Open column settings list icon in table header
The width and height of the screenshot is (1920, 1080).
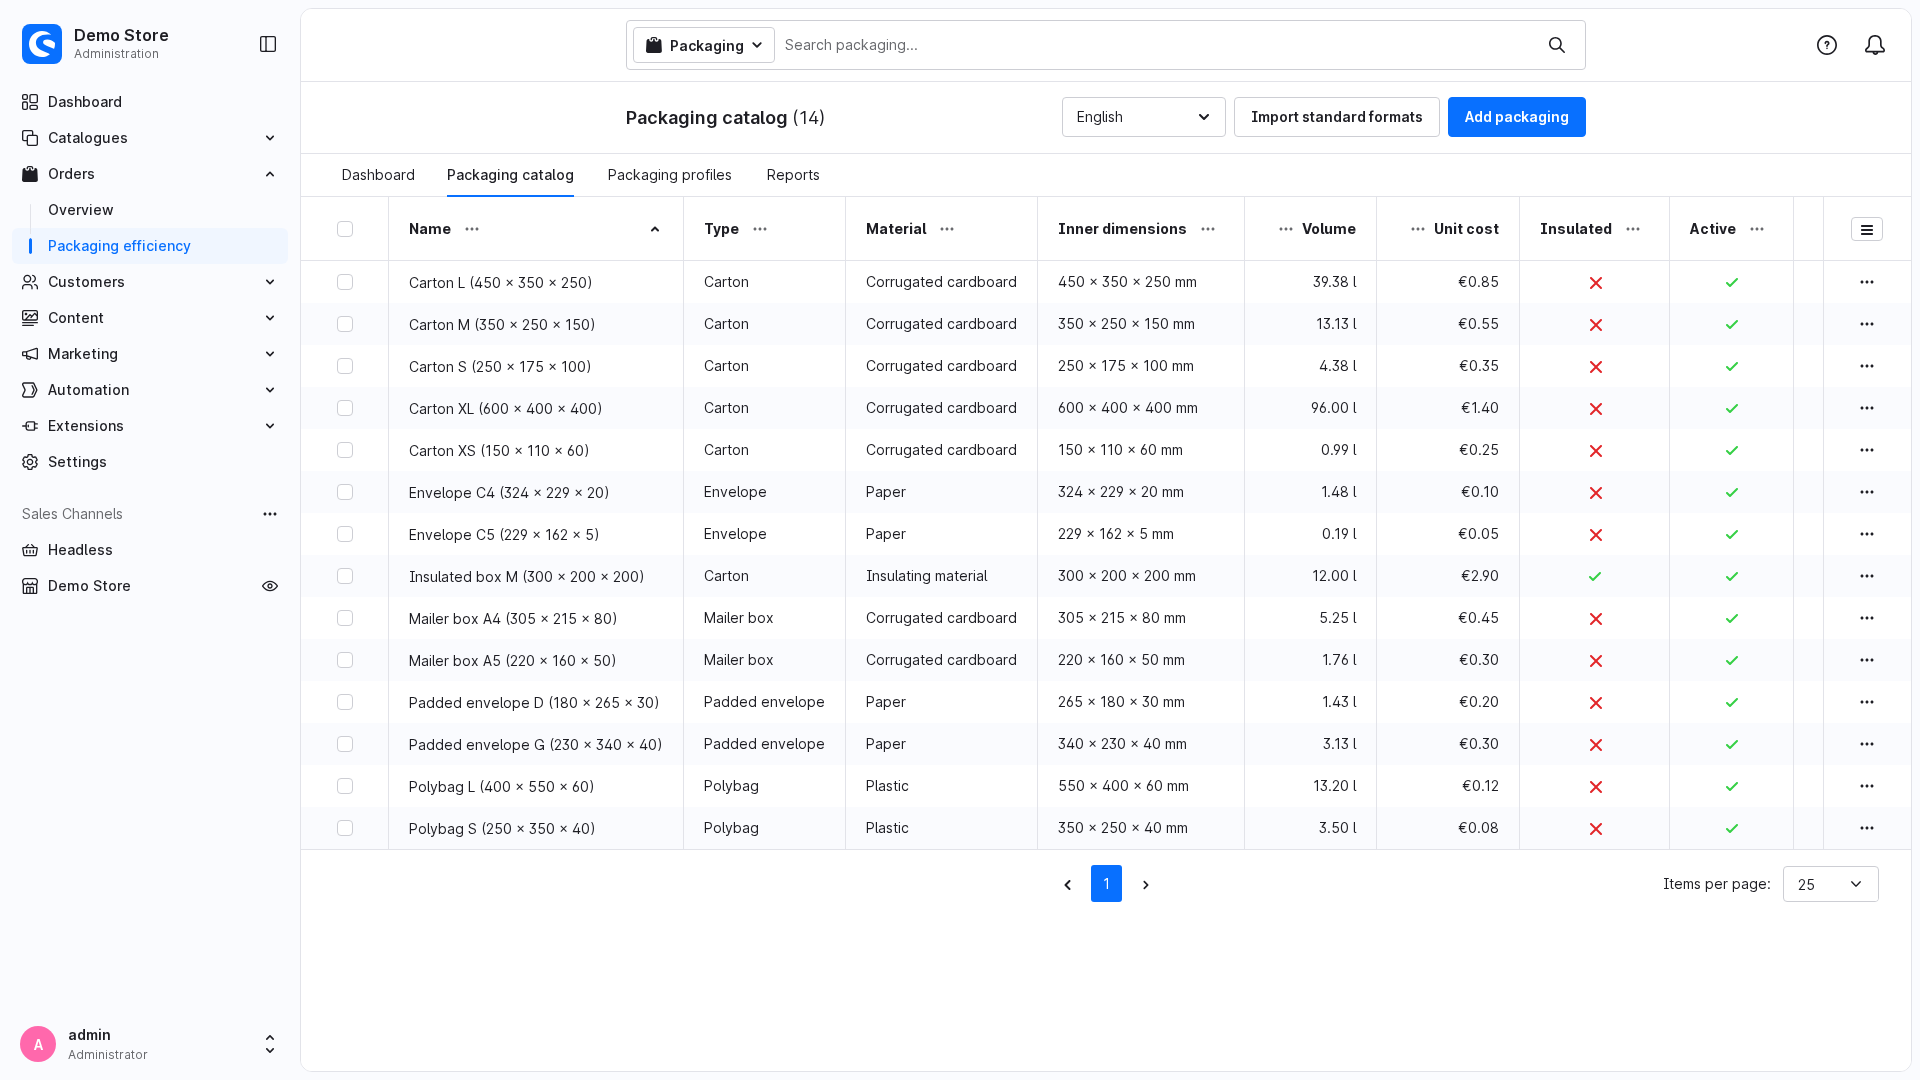1867,229
